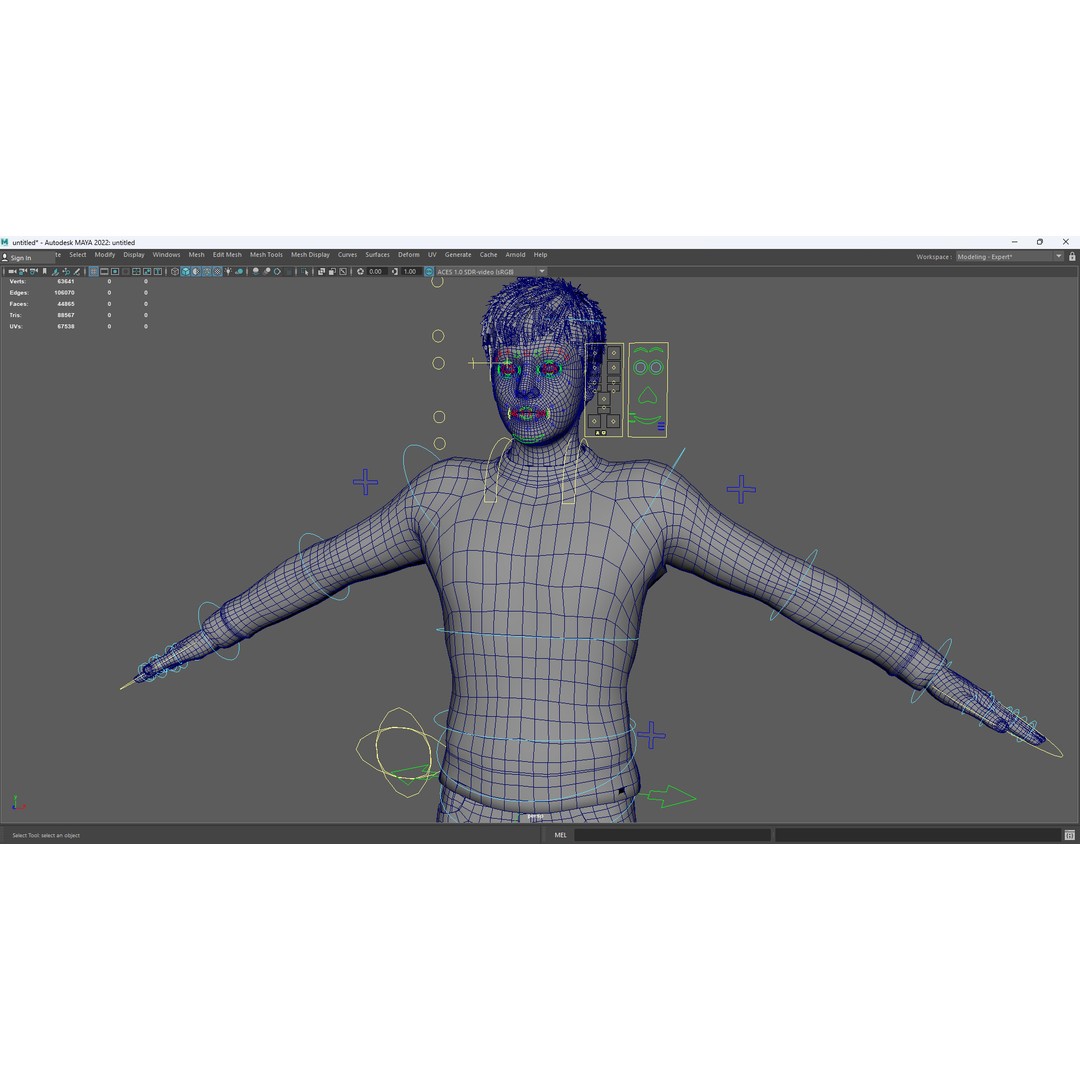Click the MEL command line input field
This screenshot has width=1080, height=1080.
click(x=672, y=835)
